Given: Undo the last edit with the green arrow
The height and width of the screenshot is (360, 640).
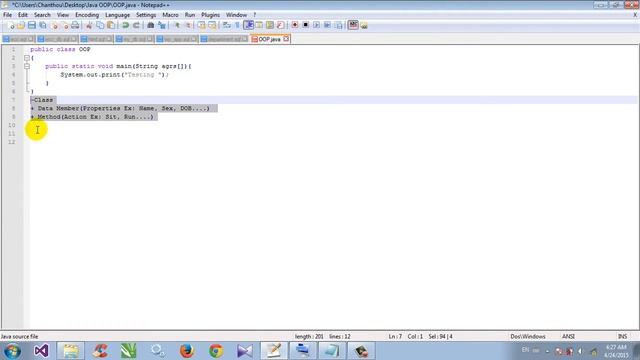Looking at the screenshot, I should click(x=125, y=25).
